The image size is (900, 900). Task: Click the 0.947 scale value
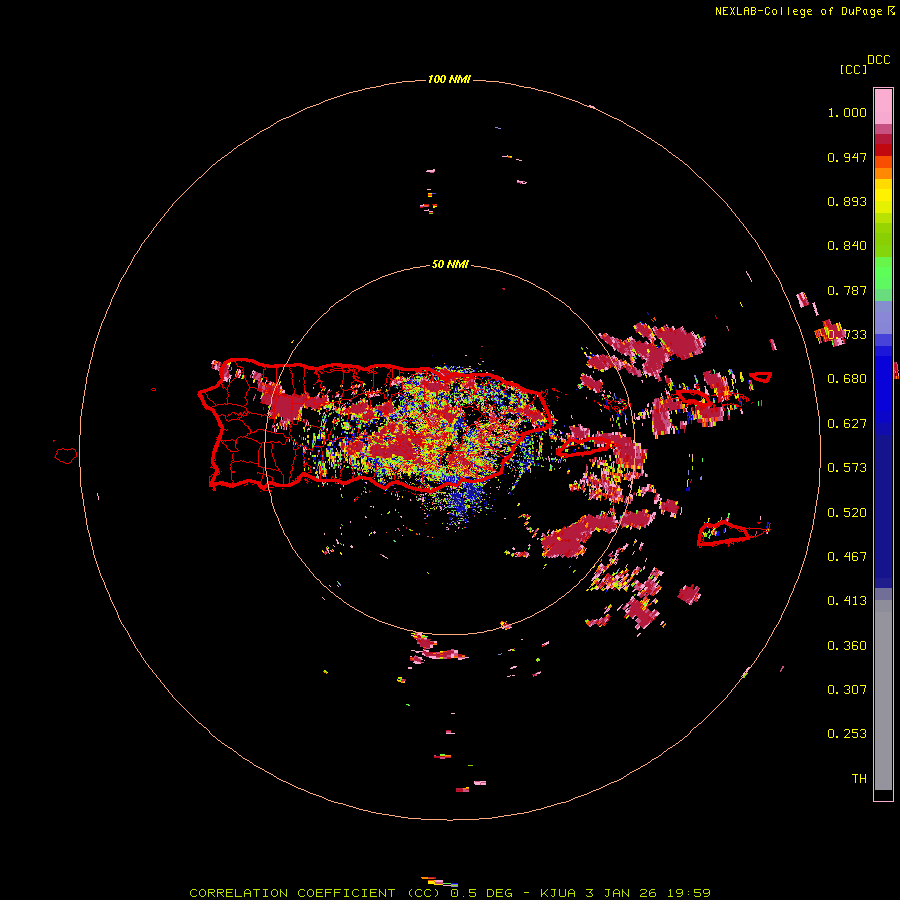click(847, 157)
